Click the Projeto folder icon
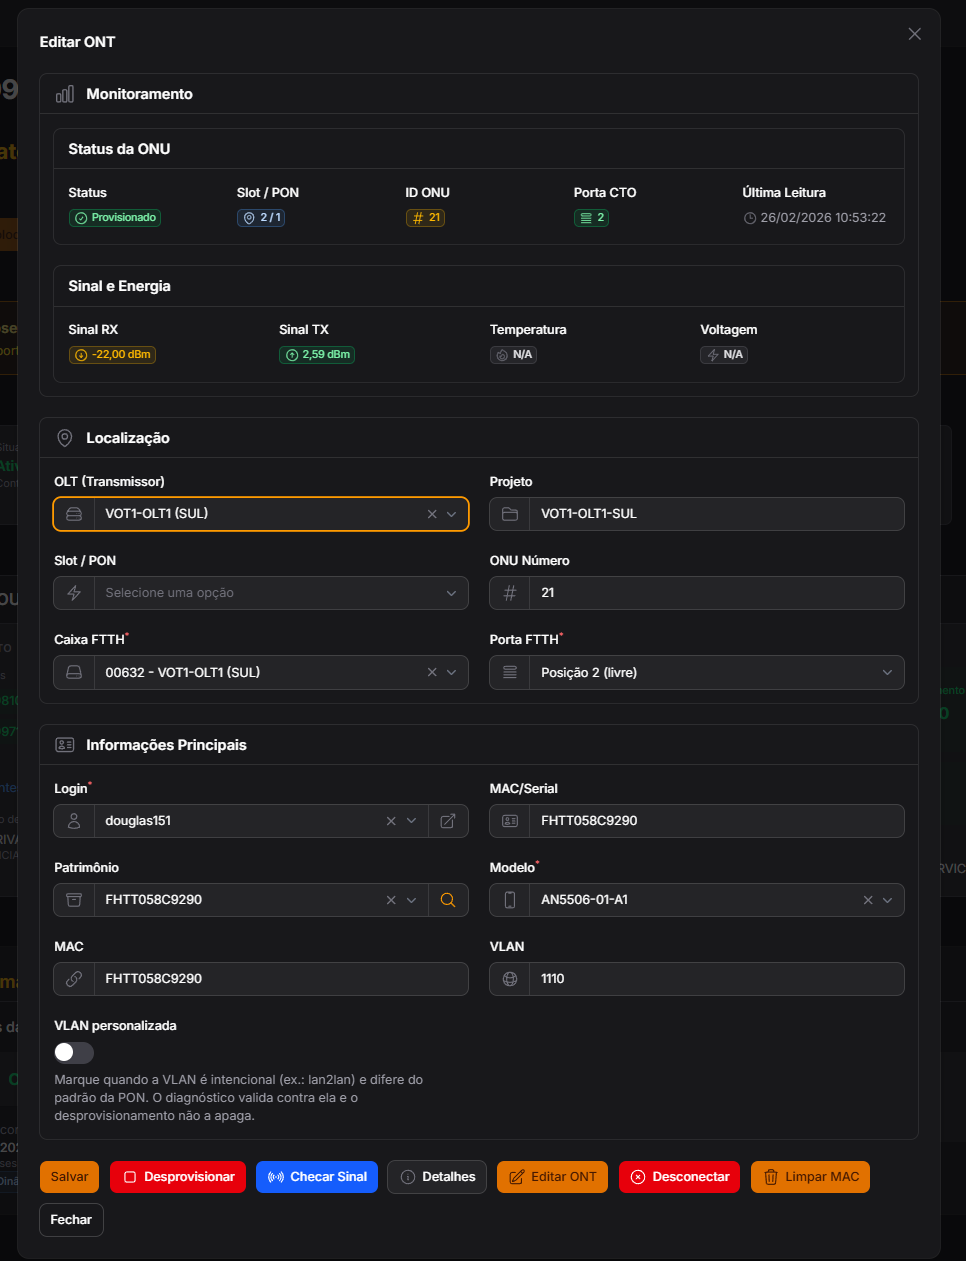 [x=510, y=514]
